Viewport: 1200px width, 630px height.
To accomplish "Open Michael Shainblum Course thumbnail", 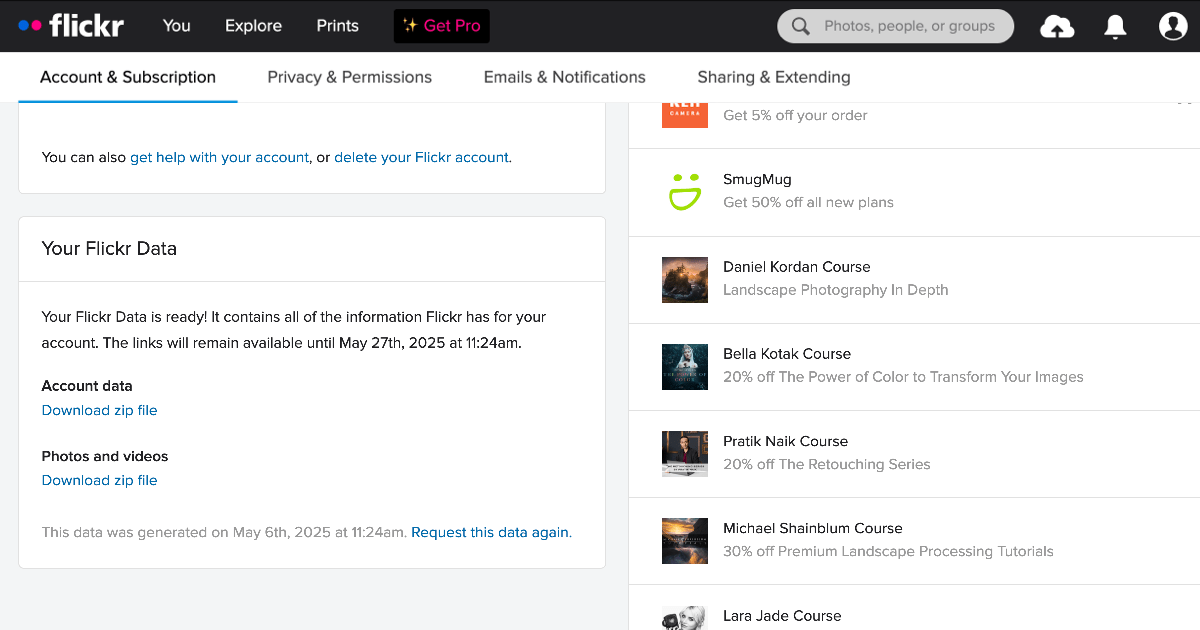I will click(685, 541).
